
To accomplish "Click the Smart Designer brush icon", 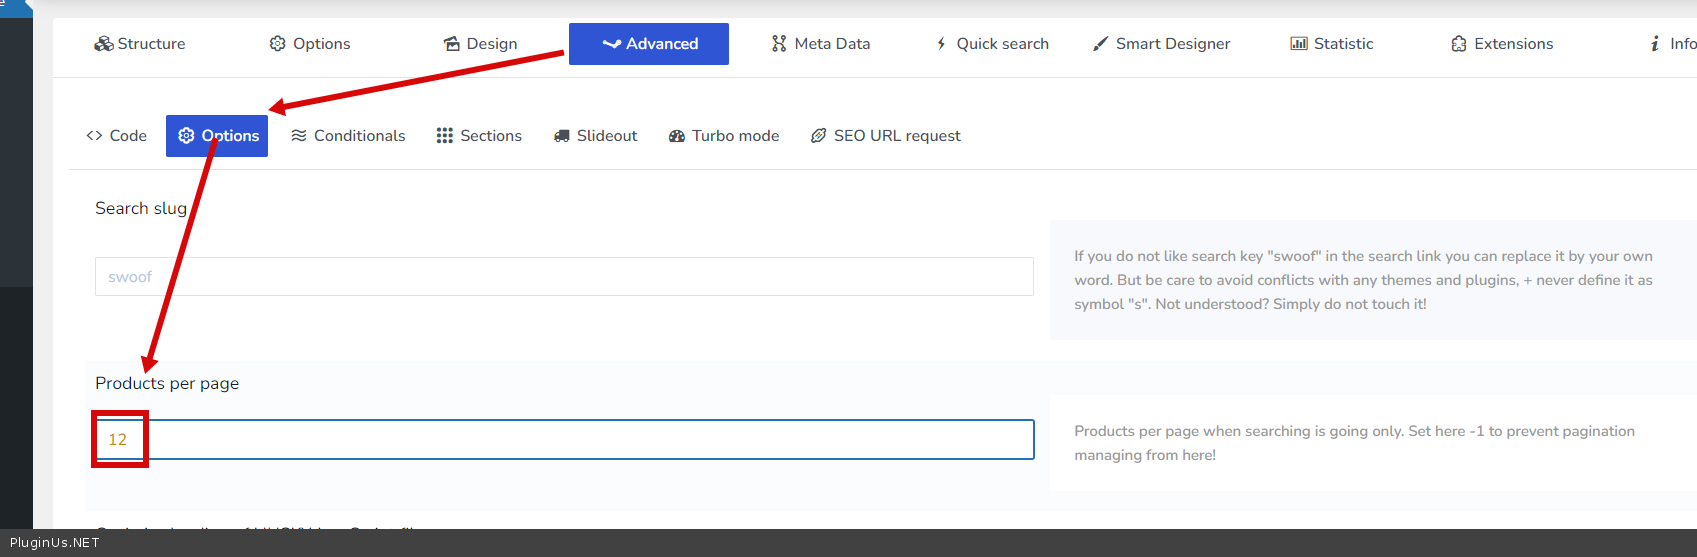I will click(x=1100, y=44).
